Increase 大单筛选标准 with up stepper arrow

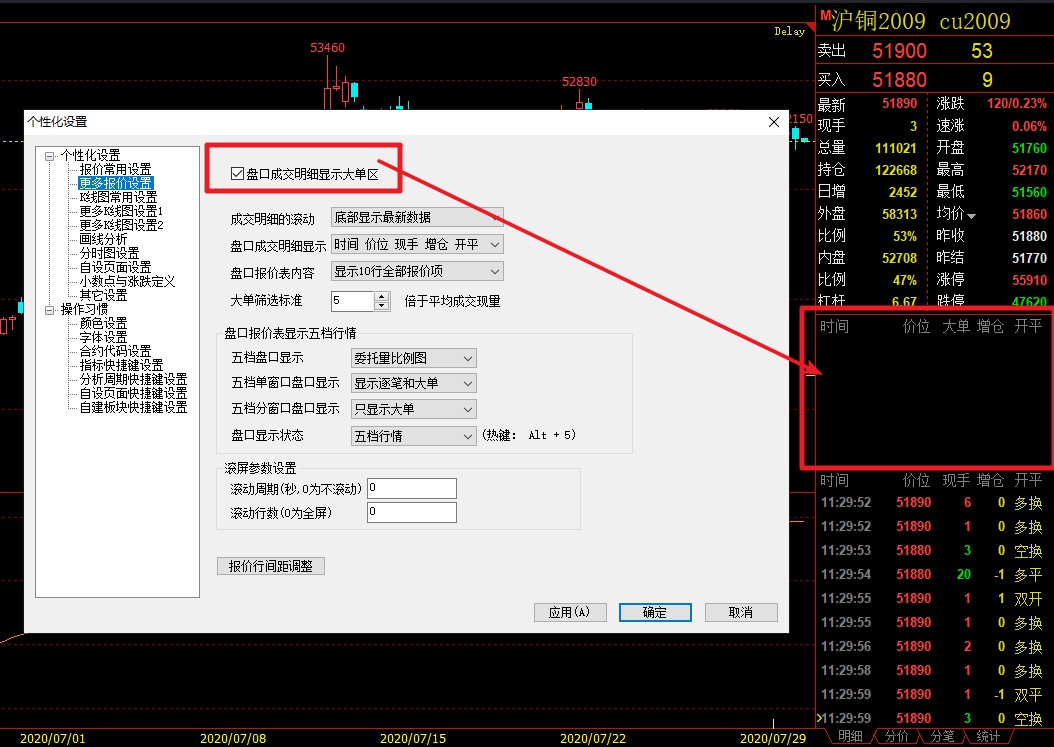coord(382,296)
